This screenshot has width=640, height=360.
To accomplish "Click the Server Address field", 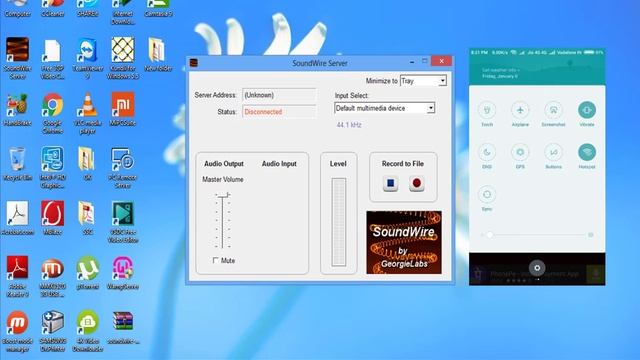I will tap(279, 95).
